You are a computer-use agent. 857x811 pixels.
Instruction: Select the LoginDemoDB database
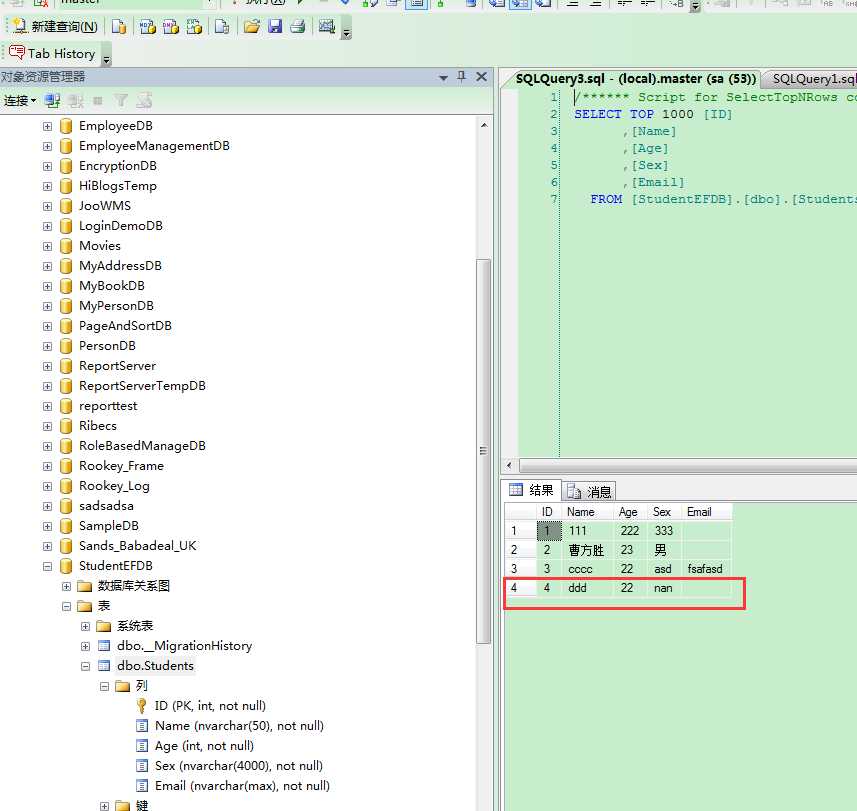click(x=121, y=226)
